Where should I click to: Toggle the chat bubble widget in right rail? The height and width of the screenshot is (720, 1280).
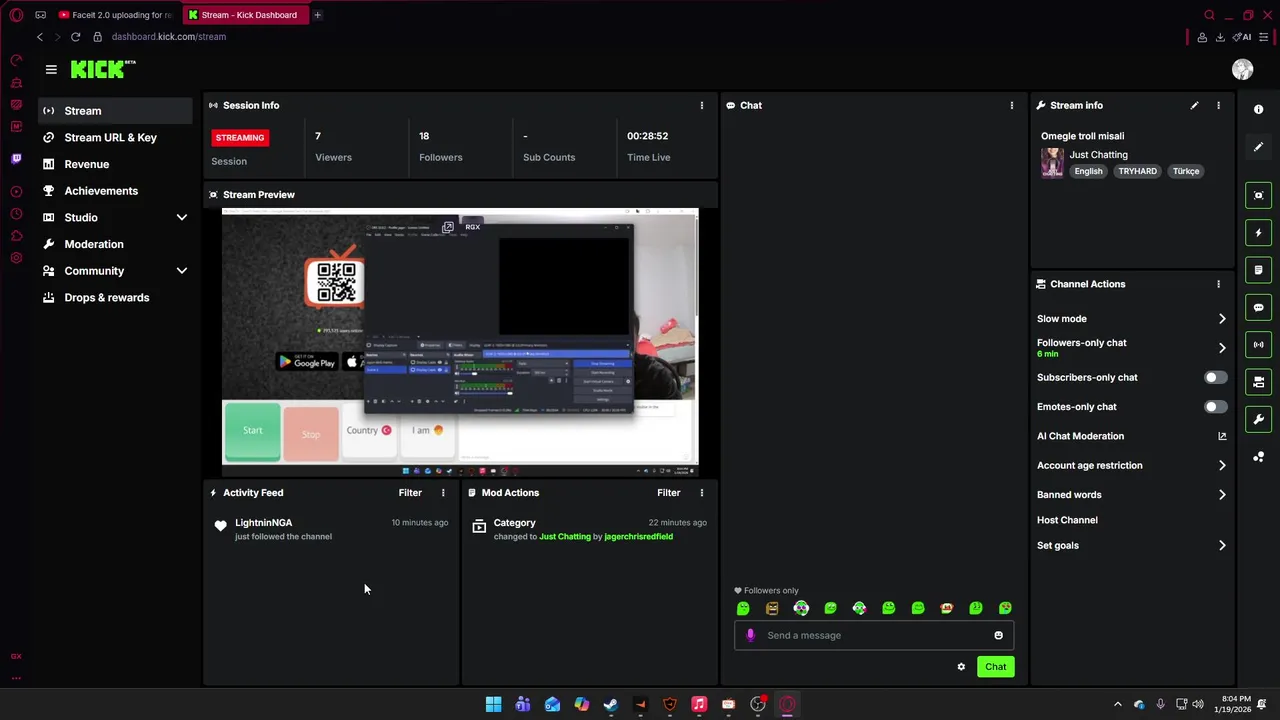(x=1258, y=307)
